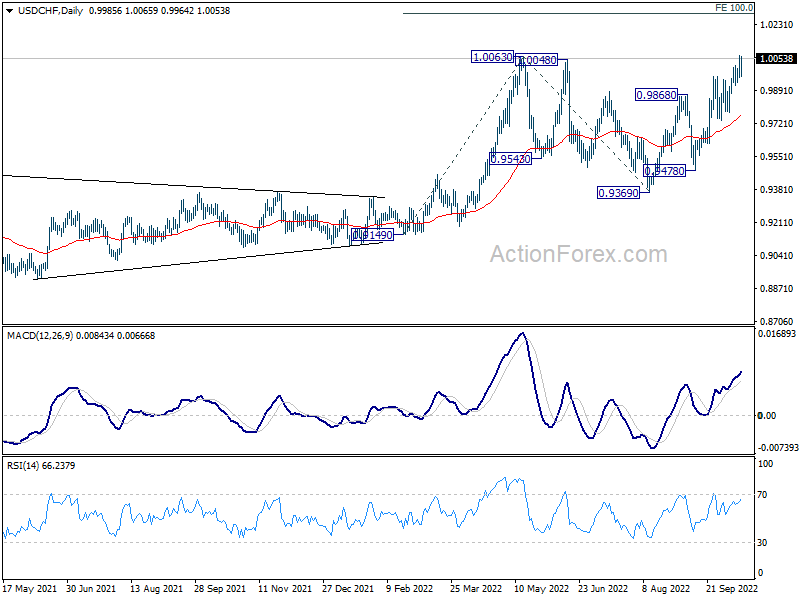This screenshot has width=800, height=600.
Task: Select the 0.91490 price label
Action: pyautogui.click(x=372, y=235)
